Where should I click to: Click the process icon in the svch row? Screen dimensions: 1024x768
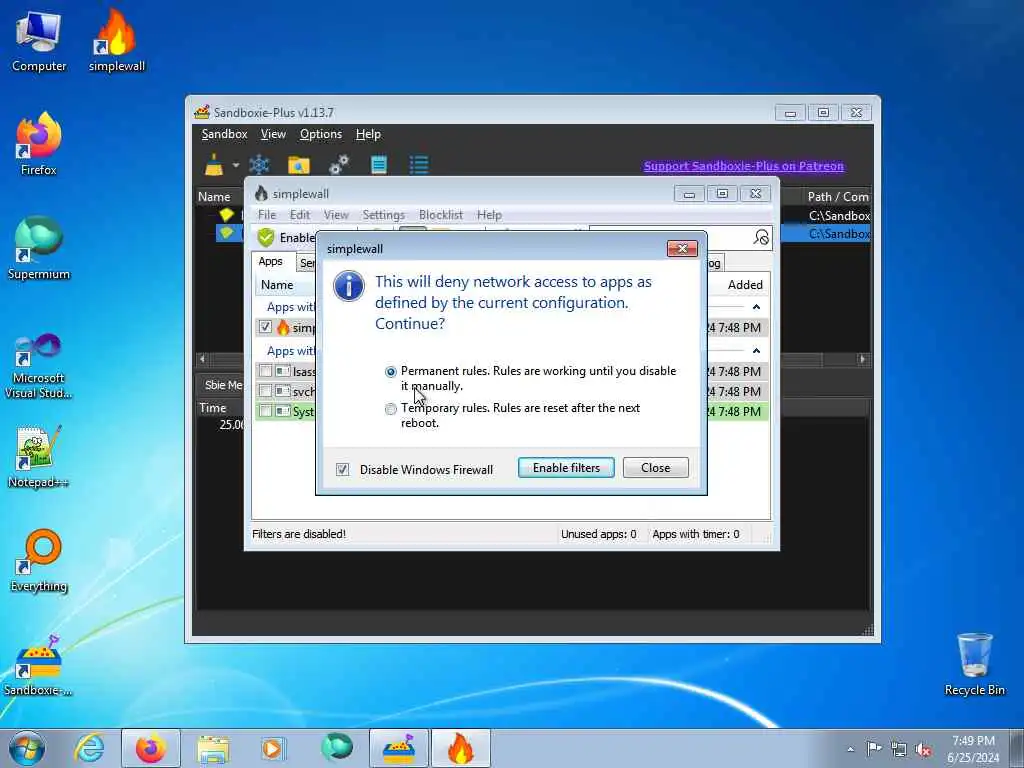[x=283, y=391]
